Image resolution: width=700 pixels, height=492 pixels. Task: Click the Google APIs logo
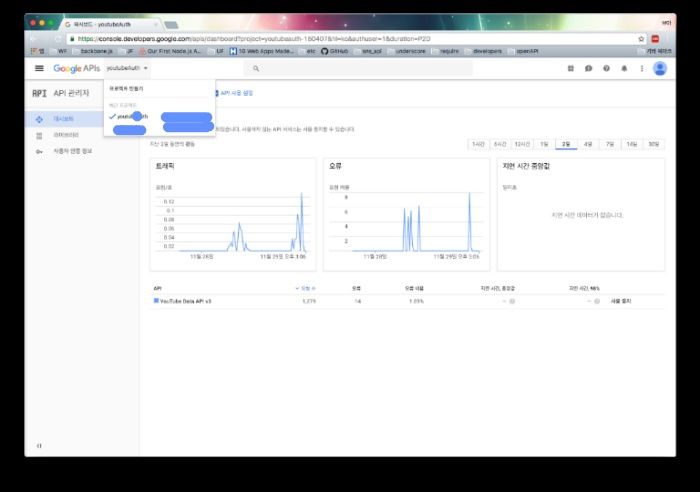(76, 68)
